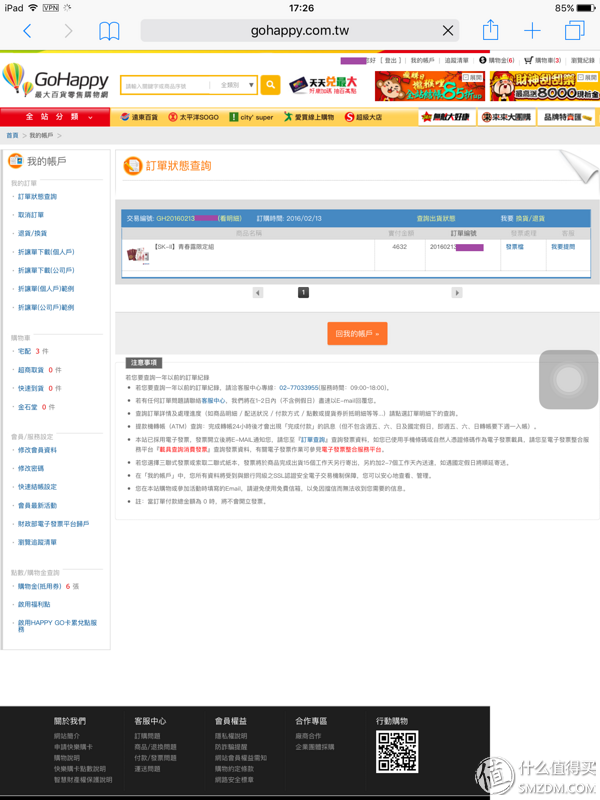Open the 宅配 3 件 cart link
The image size is (600, 800).
point(33,351)
